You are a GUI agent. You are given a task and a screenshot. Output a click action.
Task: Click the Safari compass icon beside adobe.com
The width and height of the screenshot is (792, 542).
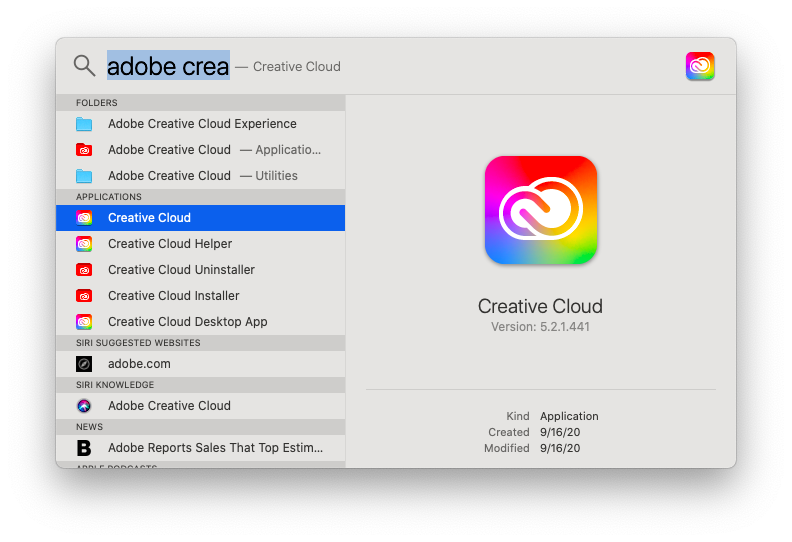84,364
